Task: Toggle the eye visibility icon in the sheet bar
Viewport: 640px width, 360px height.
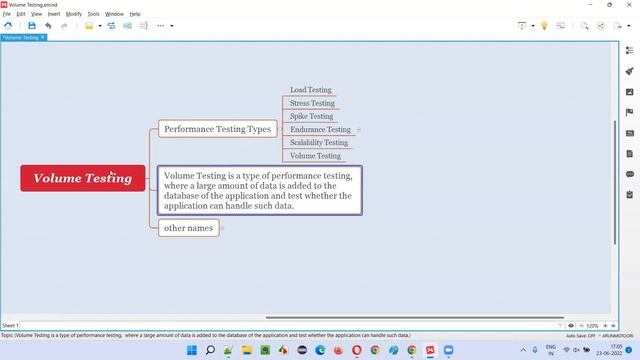Action: click(571, 326)
